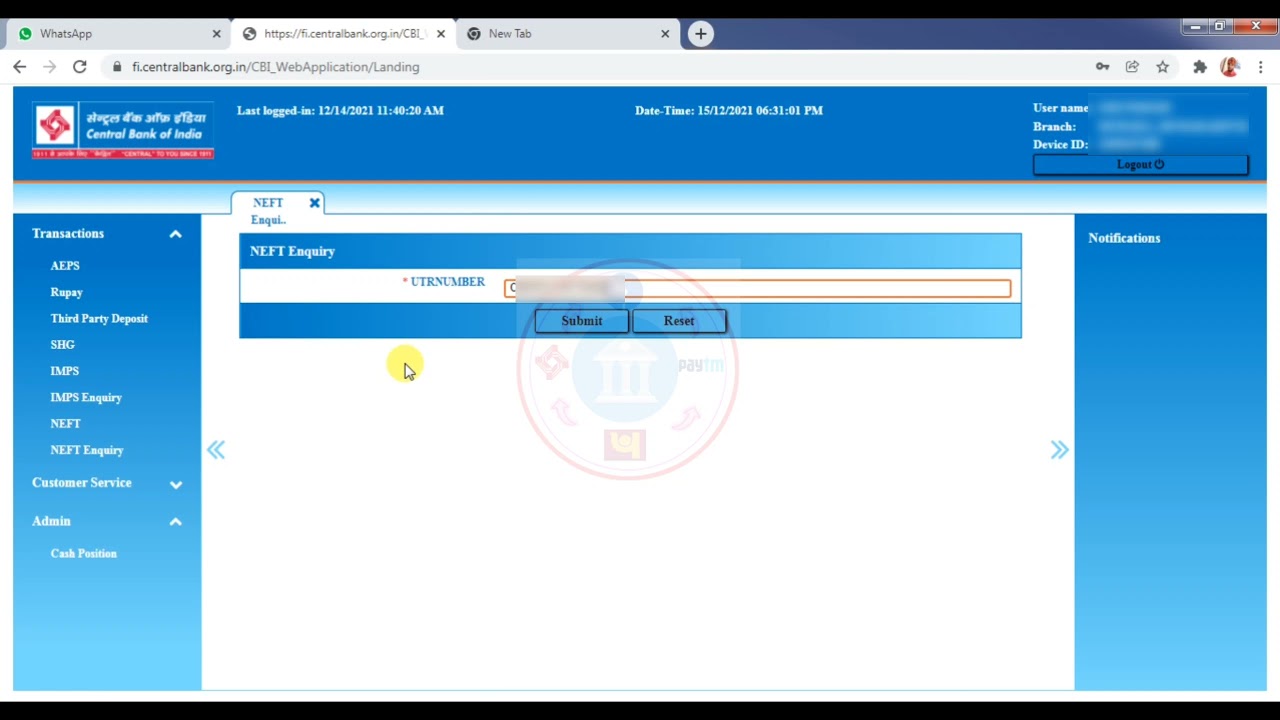Image resolution: width=1280 pixels, height=720 pixels.
Task: Close the centralbank.org.in browser tab
Action: pos(441,34)
